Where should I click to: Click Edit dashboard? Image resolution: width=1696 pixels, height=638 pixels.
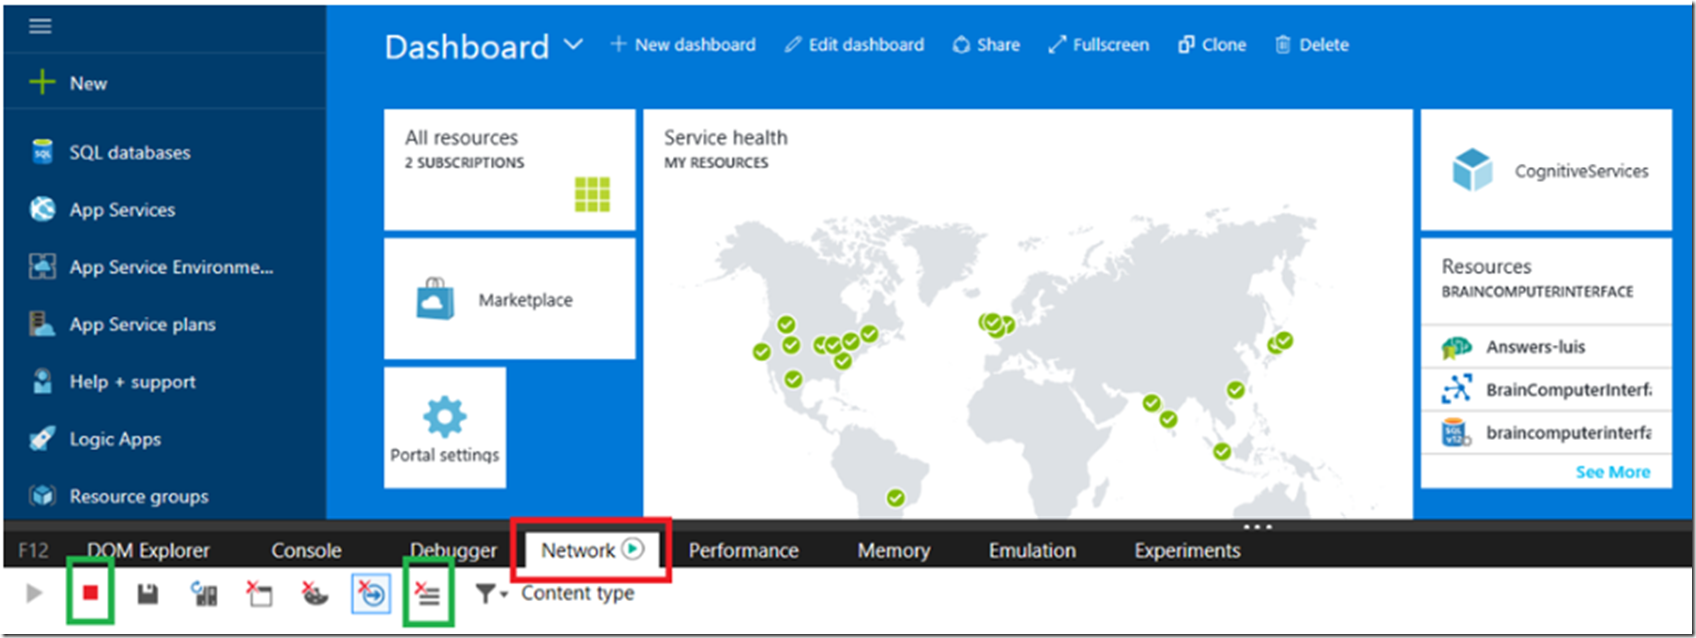click(854, 45)
